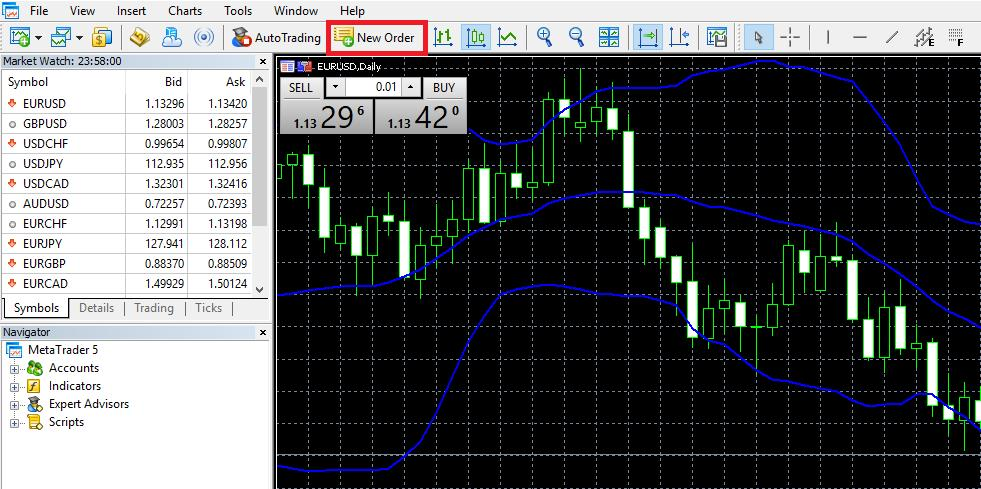The height and width of the screenshot is (489, 981).
Task: Open the New Chart dropdown arrow
Action: 38,38
